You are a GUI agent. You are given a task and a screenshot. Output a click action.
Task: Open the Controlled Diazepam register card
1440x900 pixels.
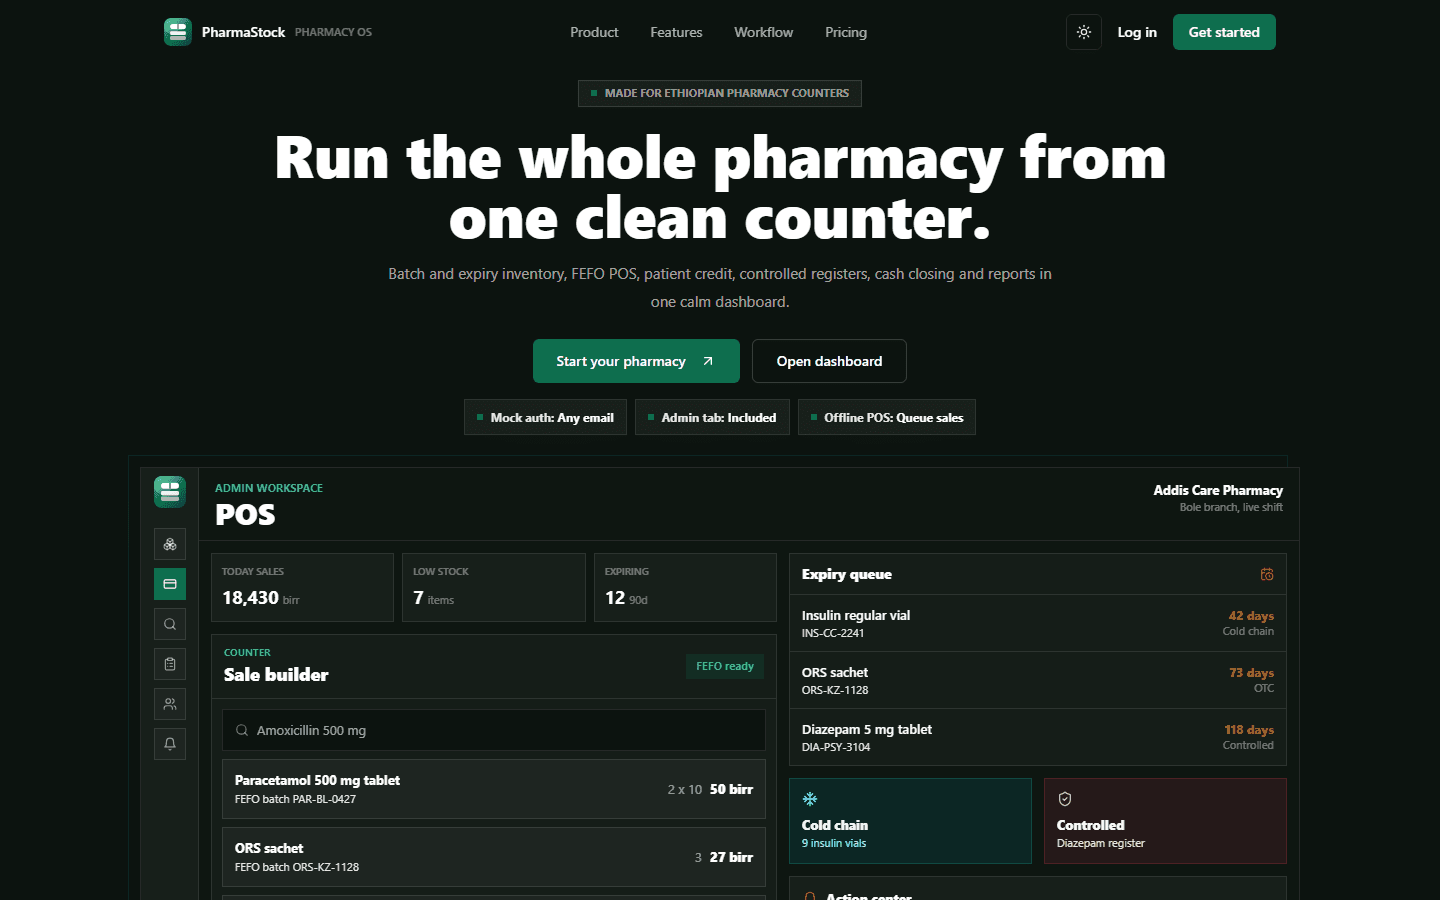pos(1165,821)
